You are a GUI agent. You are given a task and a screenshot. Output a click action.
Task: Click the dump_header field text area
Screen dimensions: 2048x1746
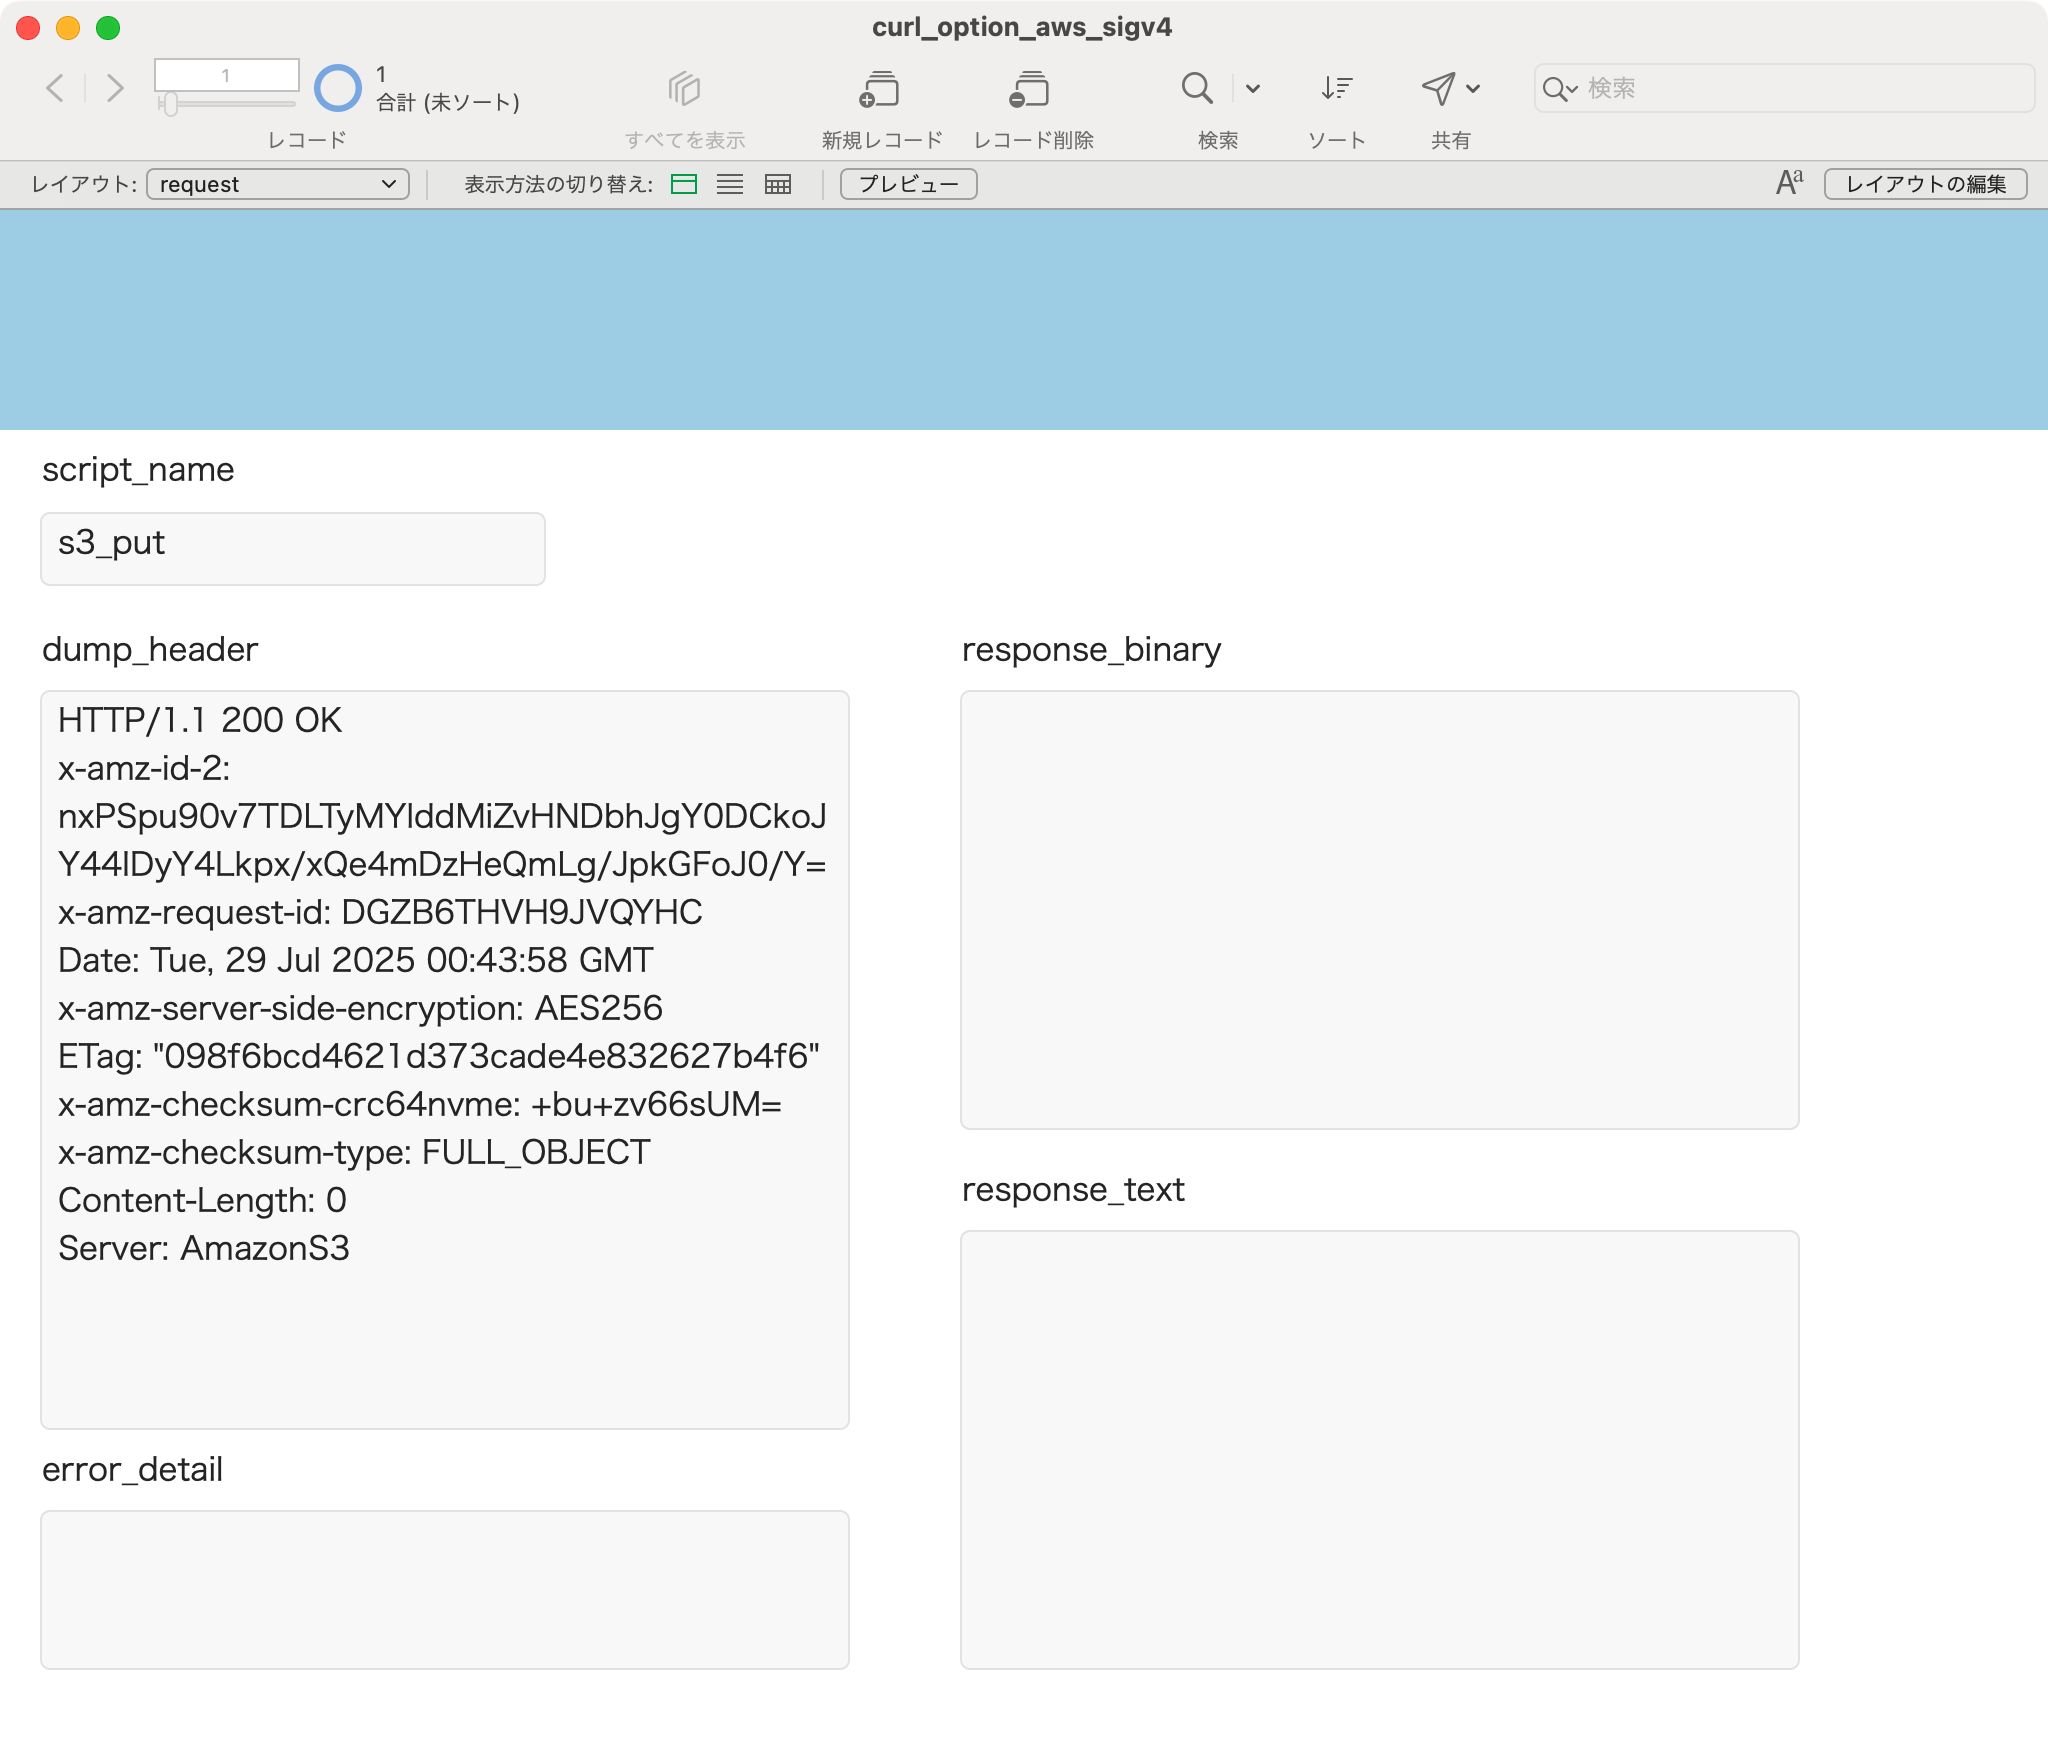445,1060
